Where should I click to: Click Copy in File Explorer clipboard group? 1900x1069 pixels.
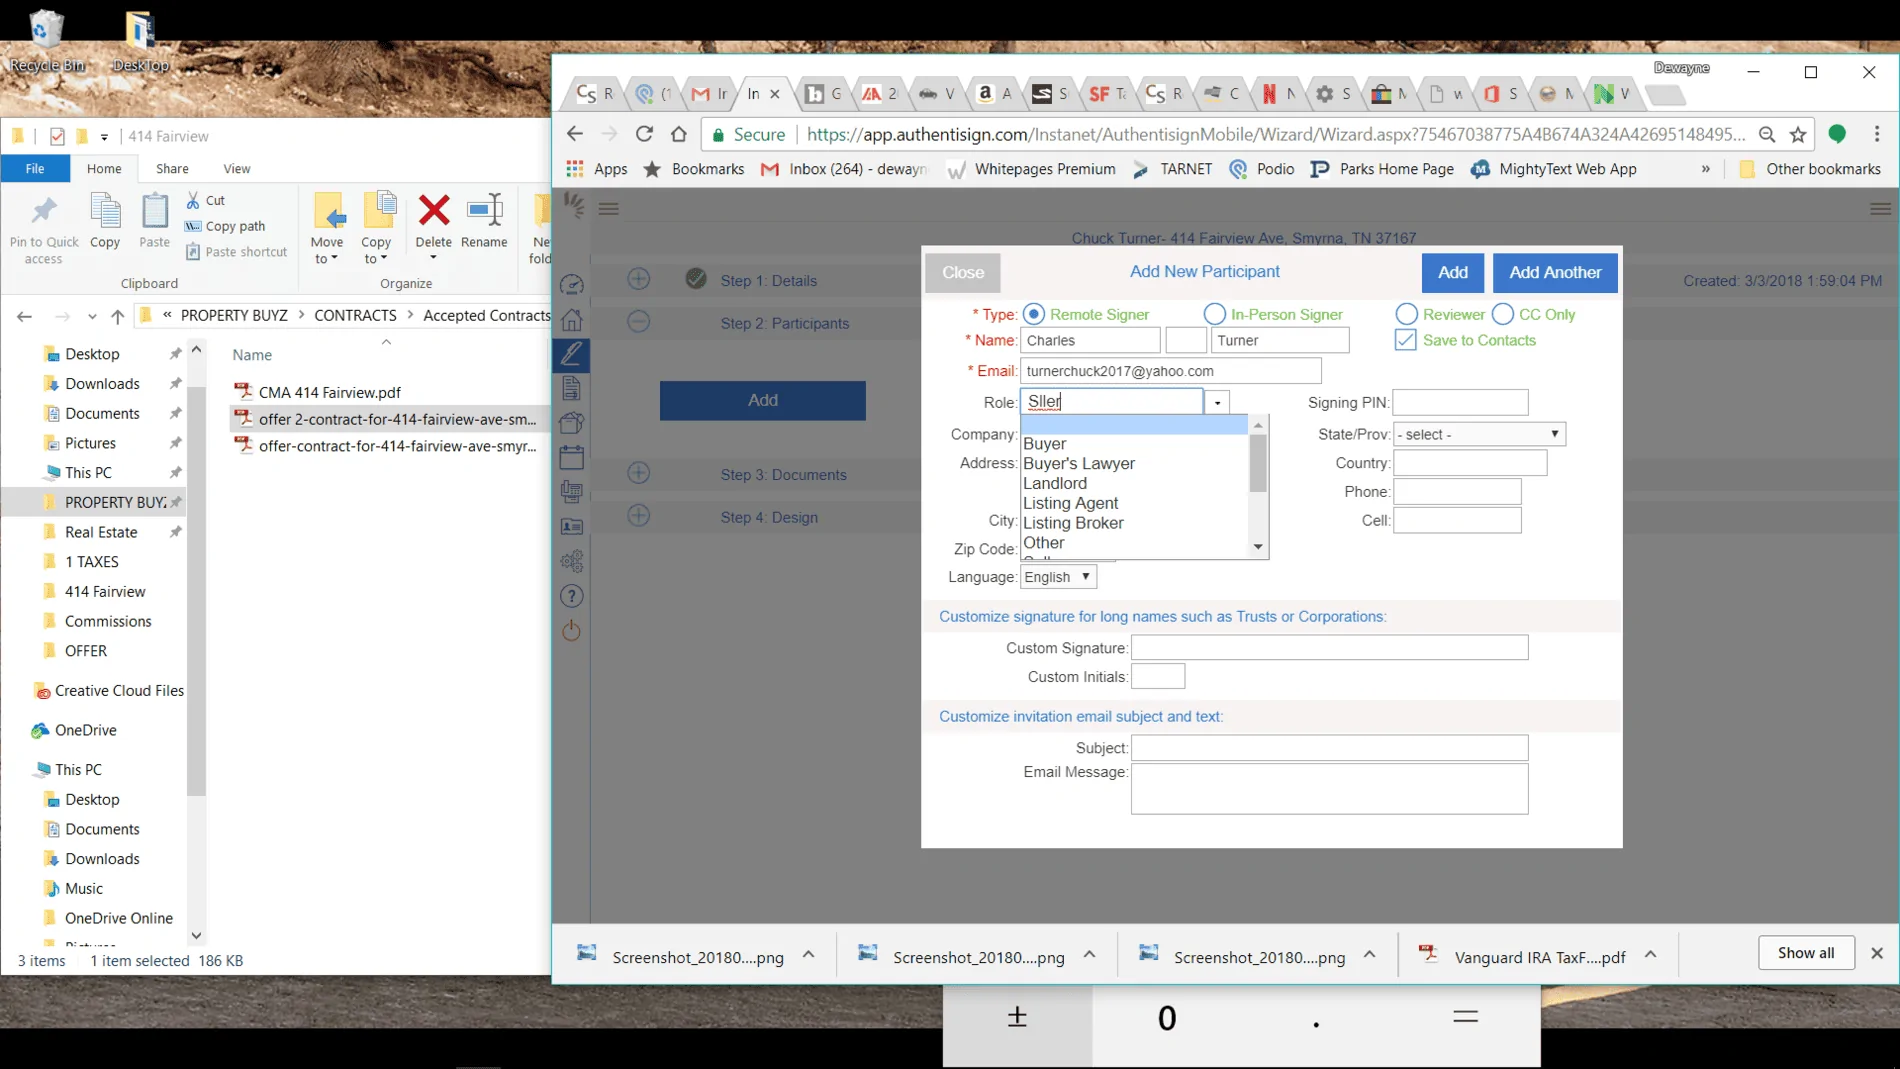point(105,222)
